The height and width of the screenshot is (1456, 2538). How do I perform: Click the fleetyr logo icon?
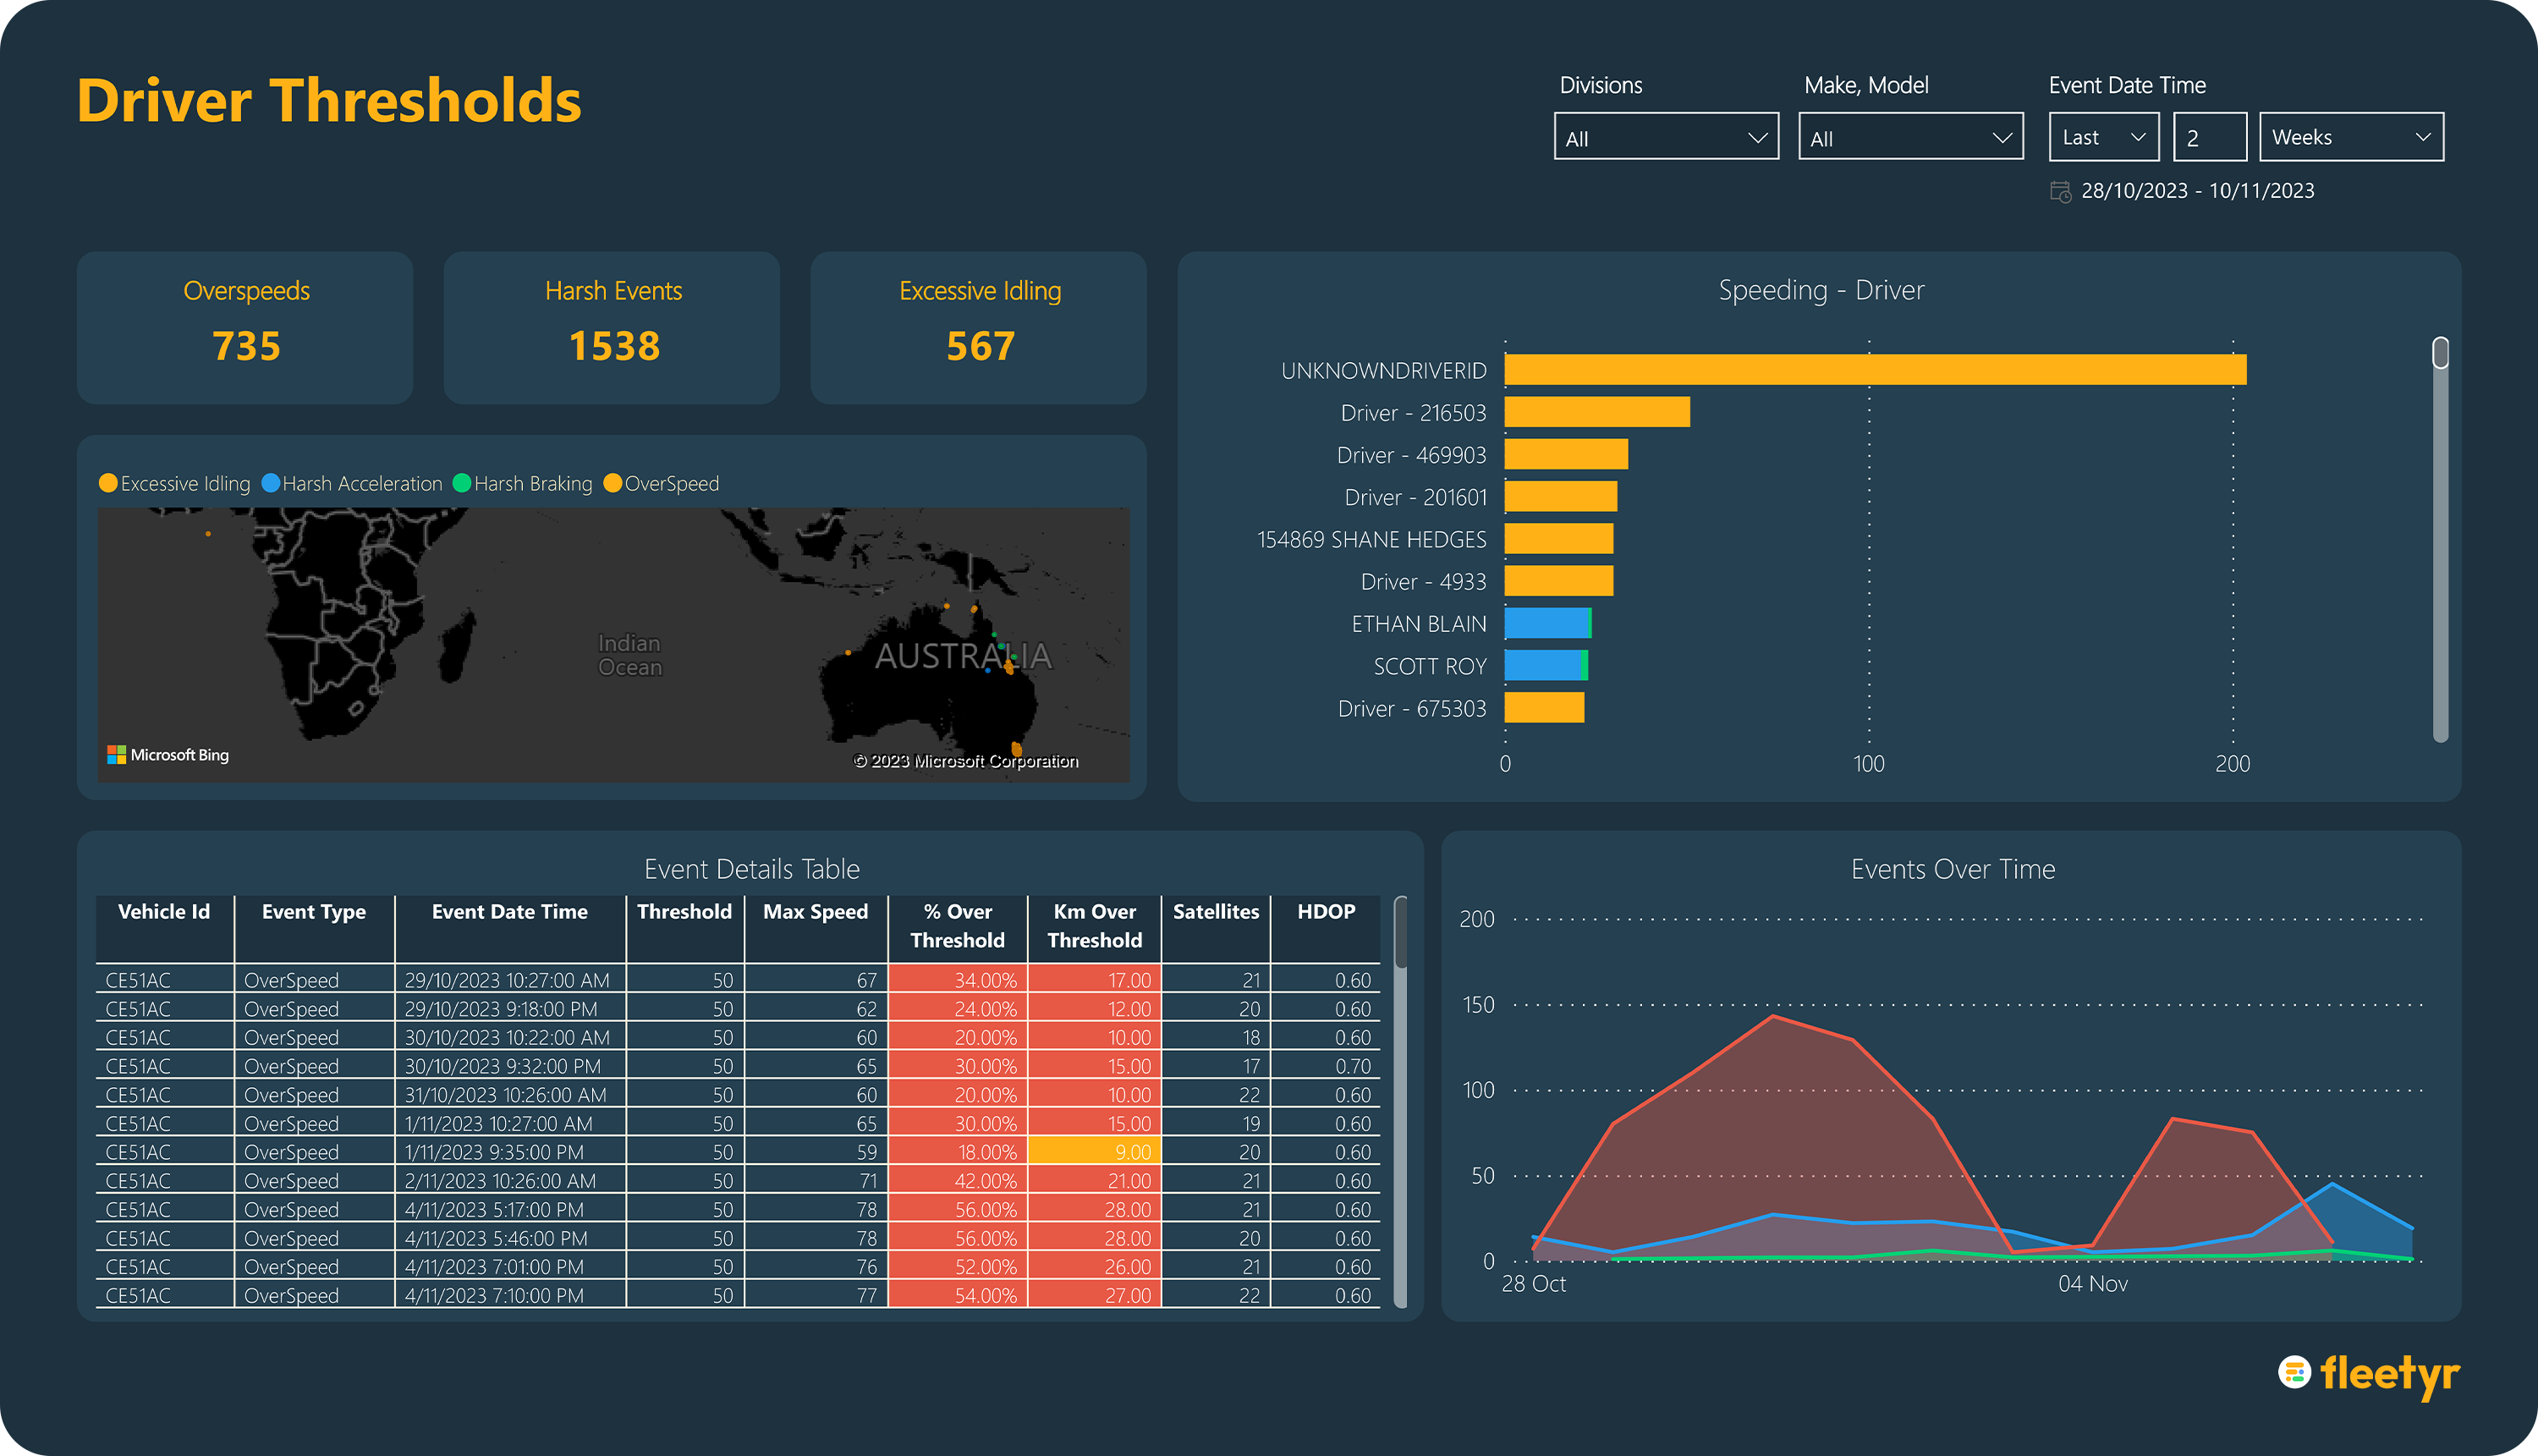click(x=2294, y=1372)
